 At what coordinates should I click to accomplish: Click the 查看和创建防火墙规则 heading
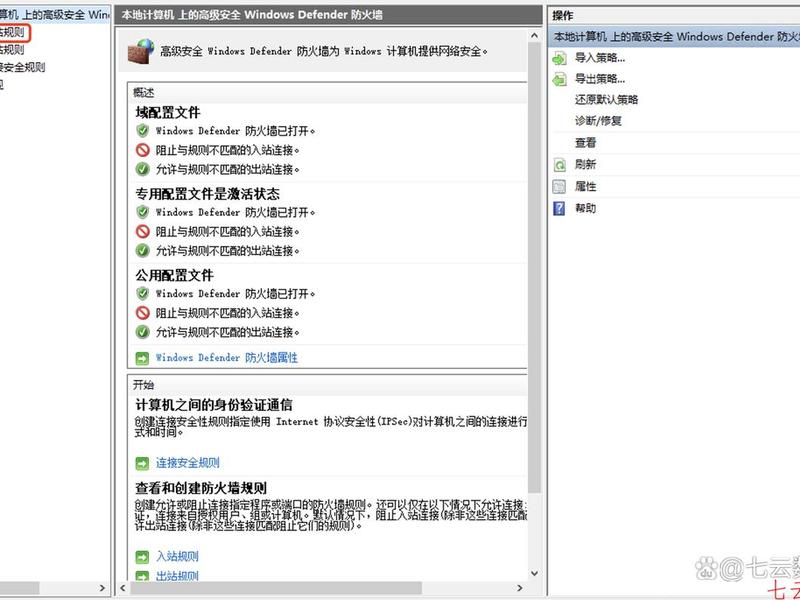(201, 488)
